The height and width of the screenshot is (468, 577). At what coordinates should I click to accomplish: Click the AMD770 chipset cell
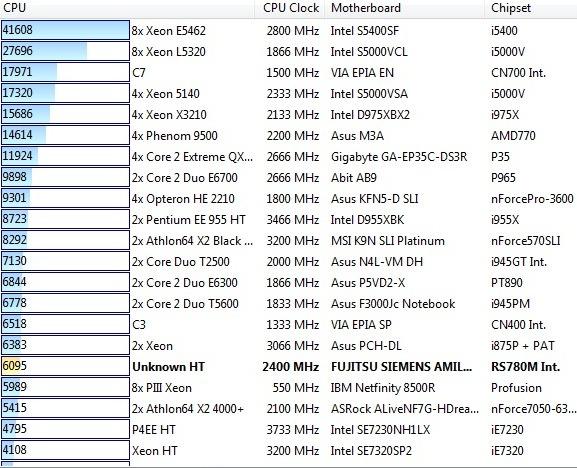coord(513,135)
